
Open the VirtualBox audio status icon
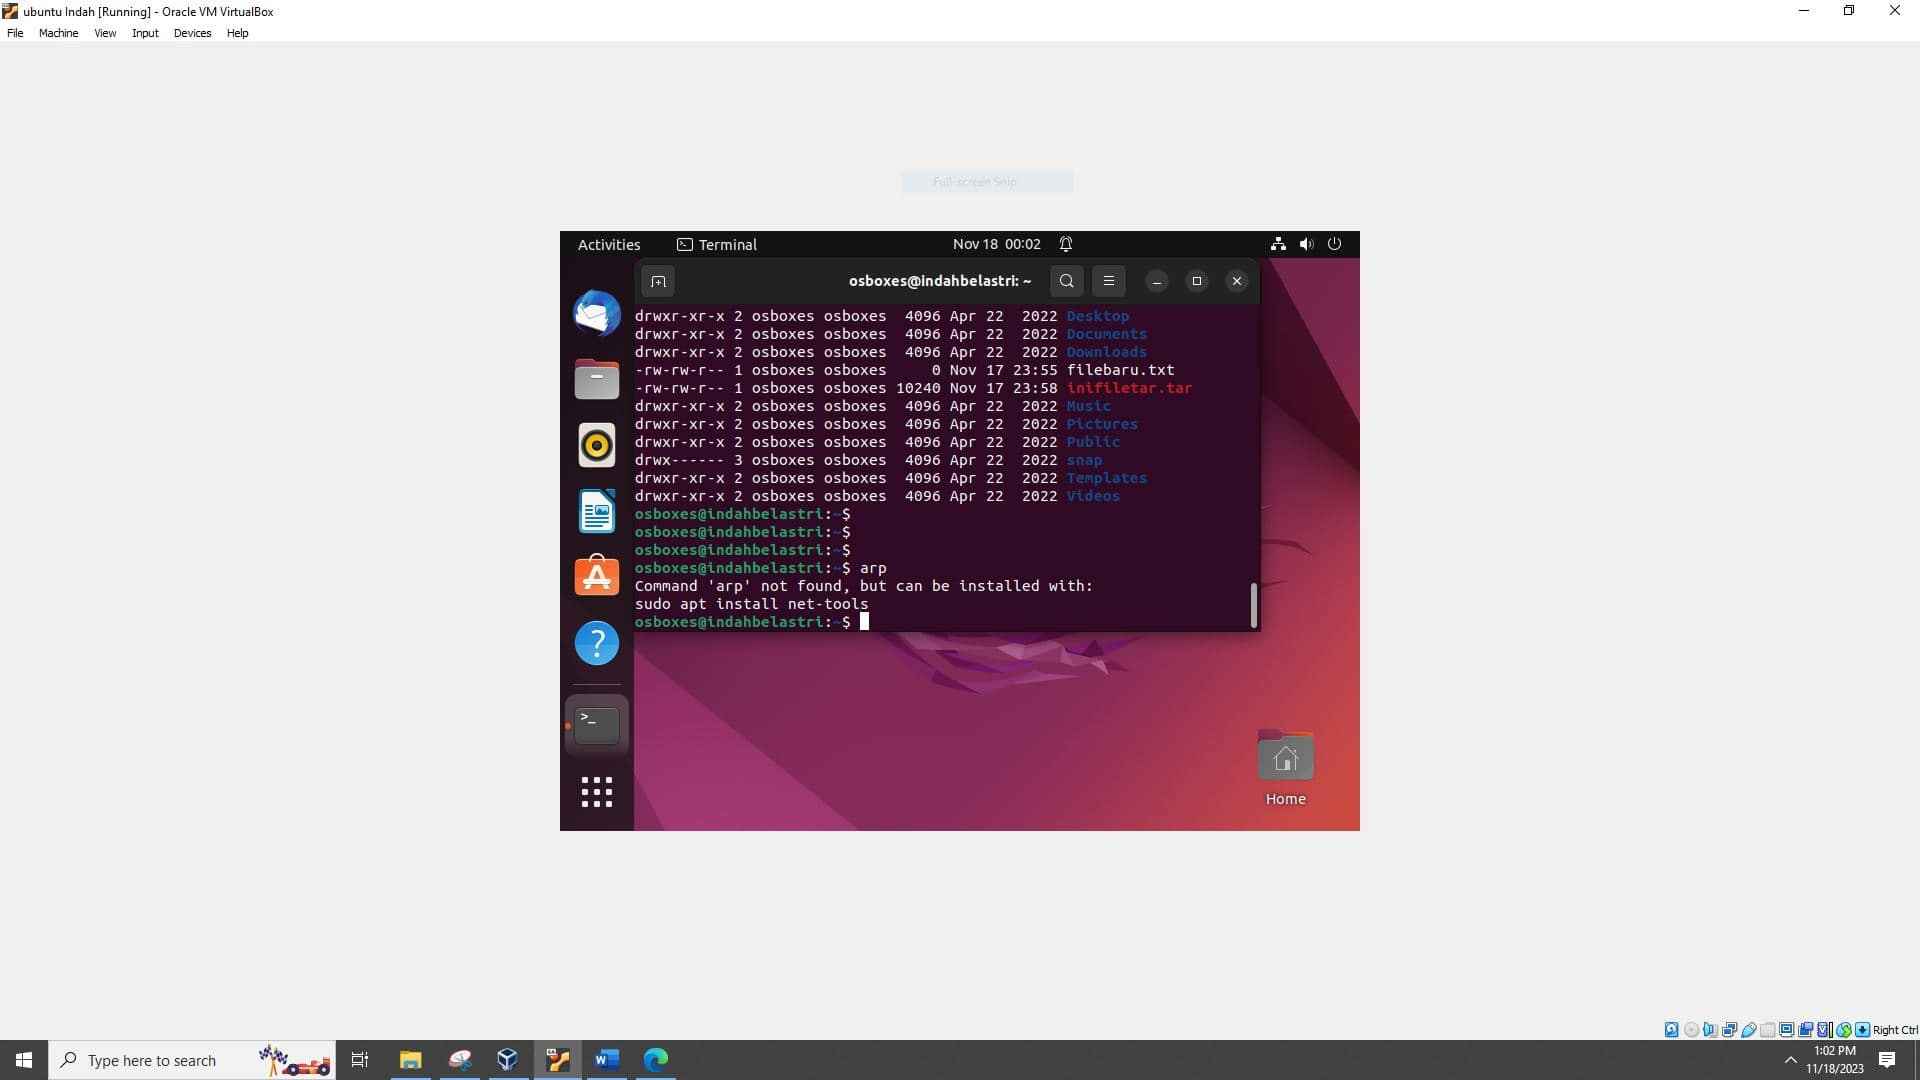tap(1710, 1030)
